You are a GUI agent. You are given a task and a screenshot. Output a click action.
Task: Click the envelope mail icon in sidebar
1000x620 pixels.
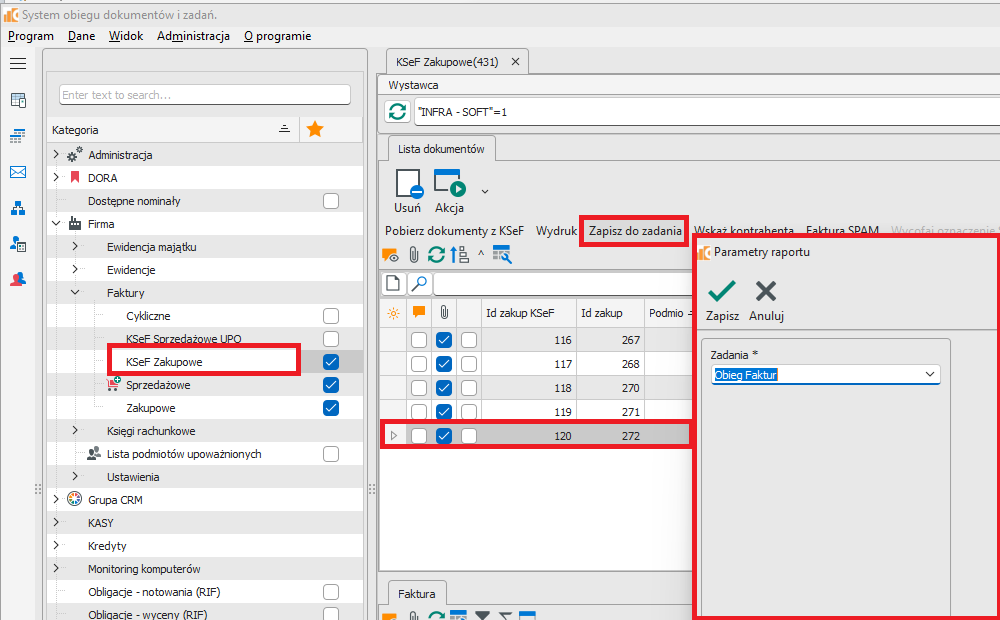18,172
